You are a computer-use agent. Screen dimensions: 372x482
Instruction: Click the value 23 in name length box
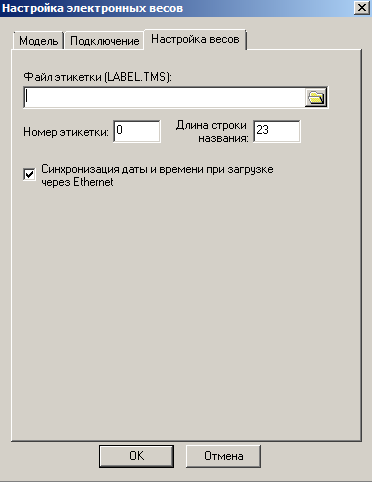[x=262, y=130]
